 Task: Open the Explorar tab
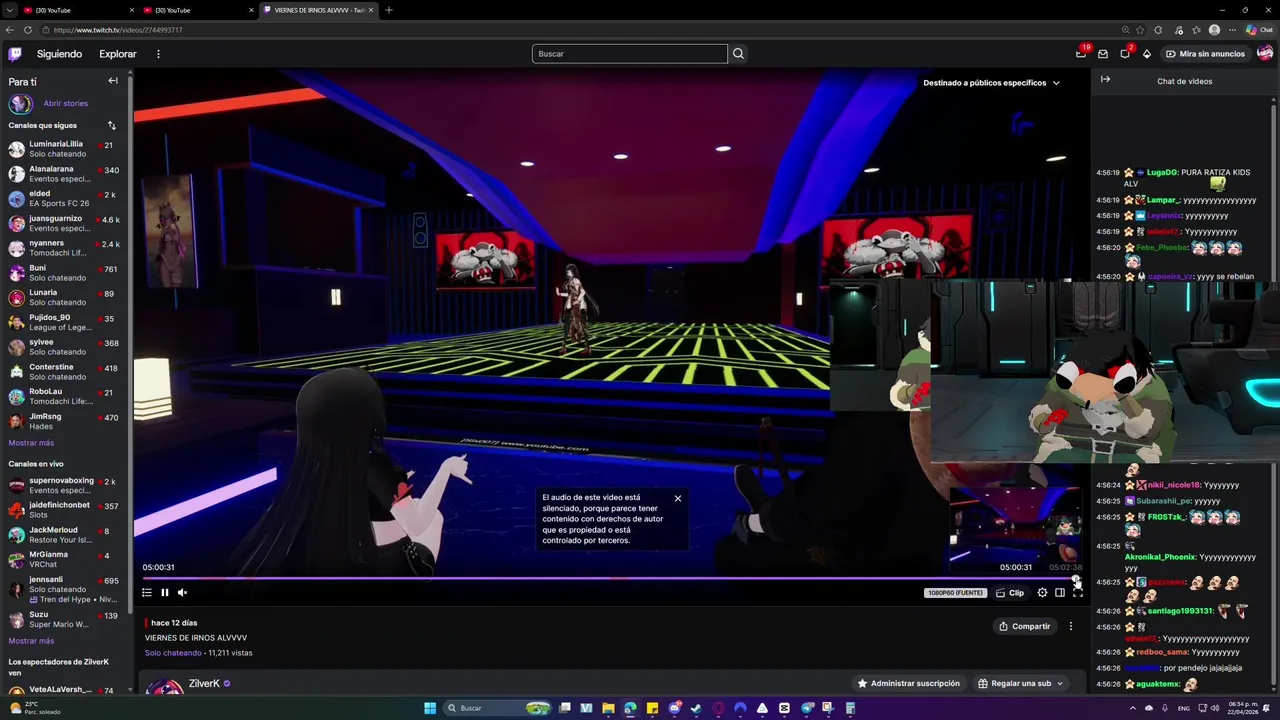(x=118, y=54)
